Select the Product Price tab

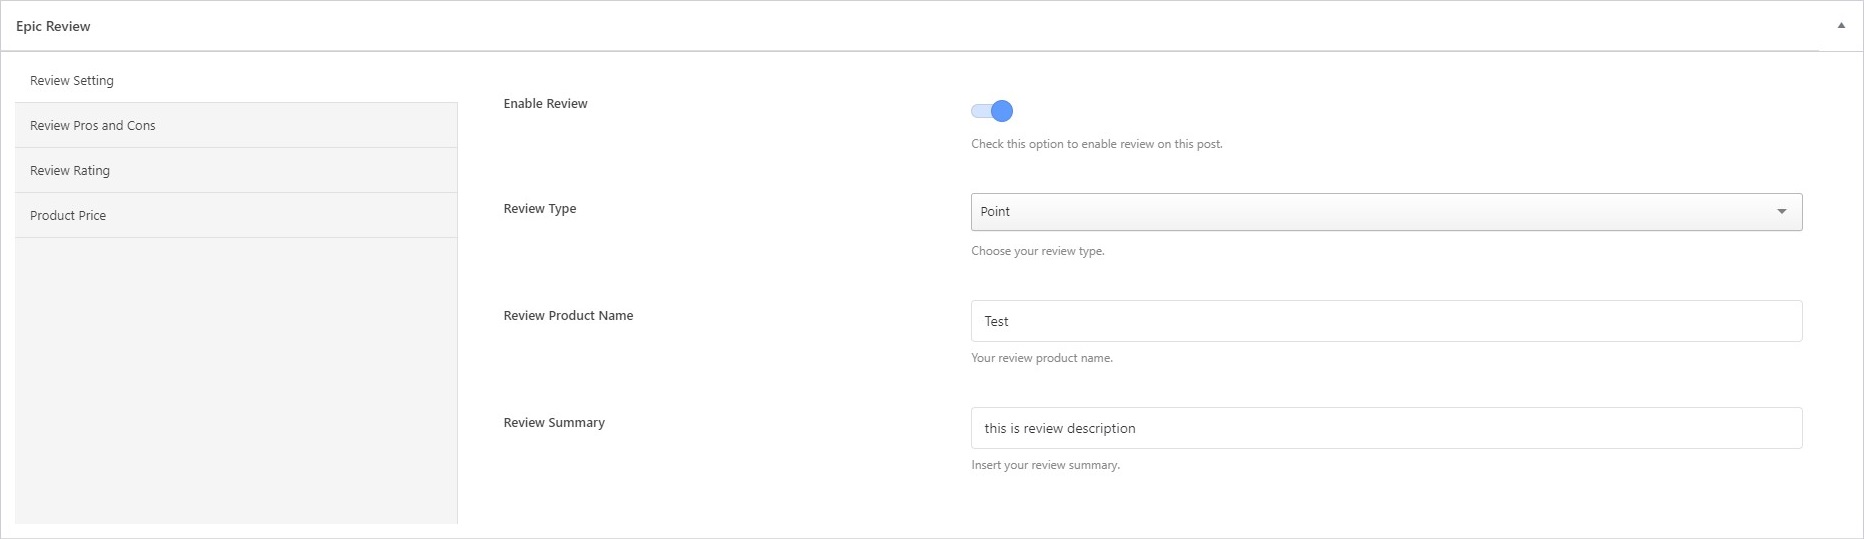(x=68, y=215)
